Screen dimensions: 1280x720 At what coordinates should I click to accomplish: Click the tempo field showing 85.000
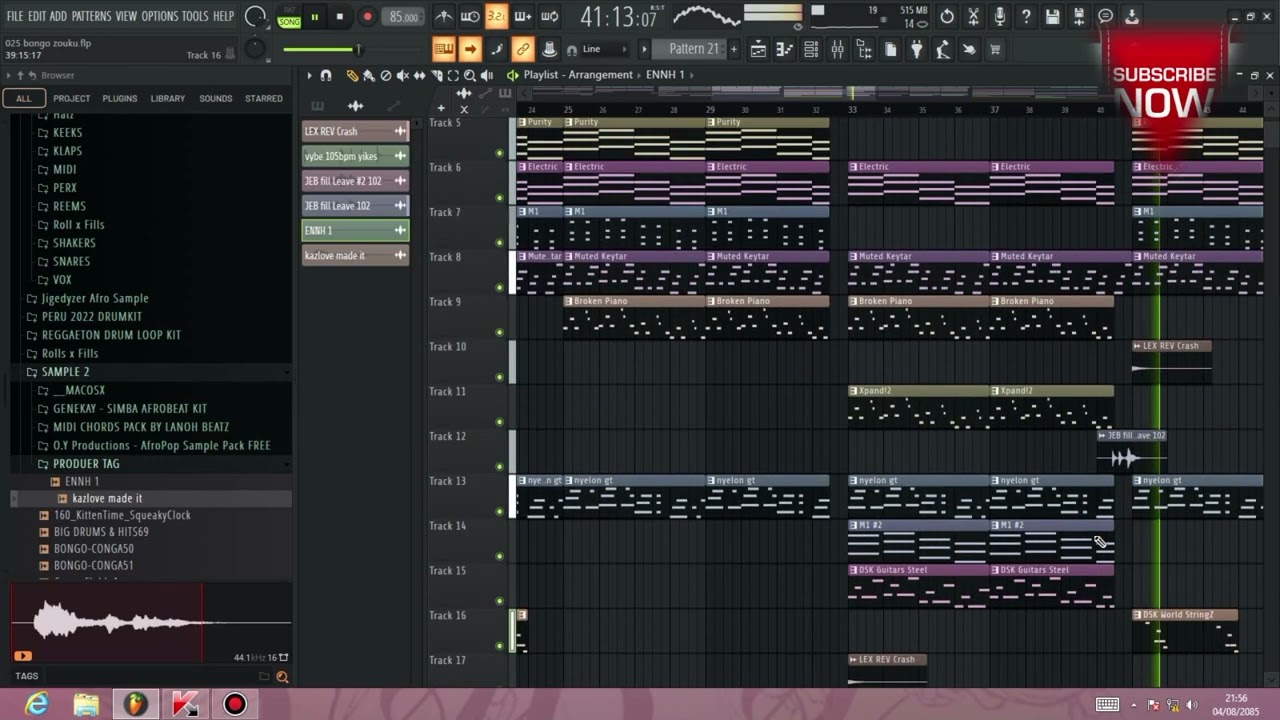pos(404,17)
